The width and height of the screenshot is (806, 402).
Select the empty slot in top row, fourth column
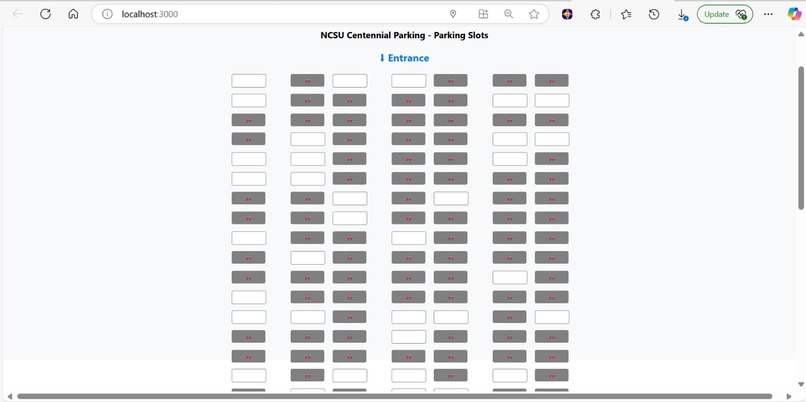(x=409, y=81)
